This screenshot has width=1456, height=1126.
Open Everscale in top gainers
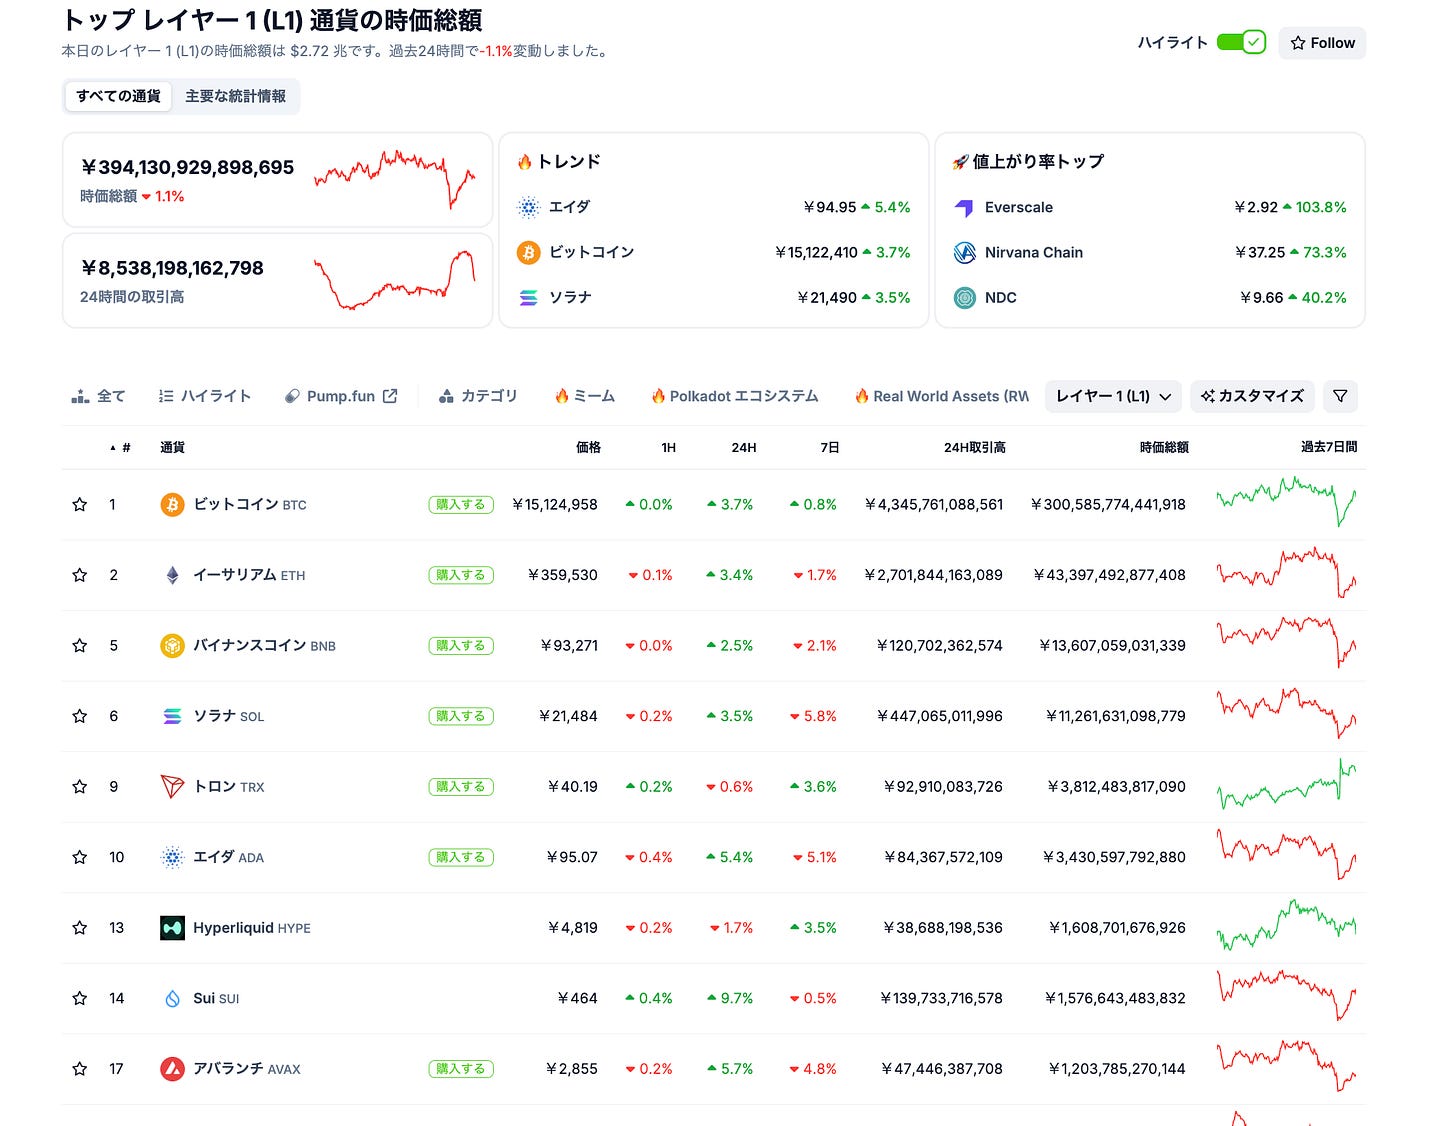1018,207
